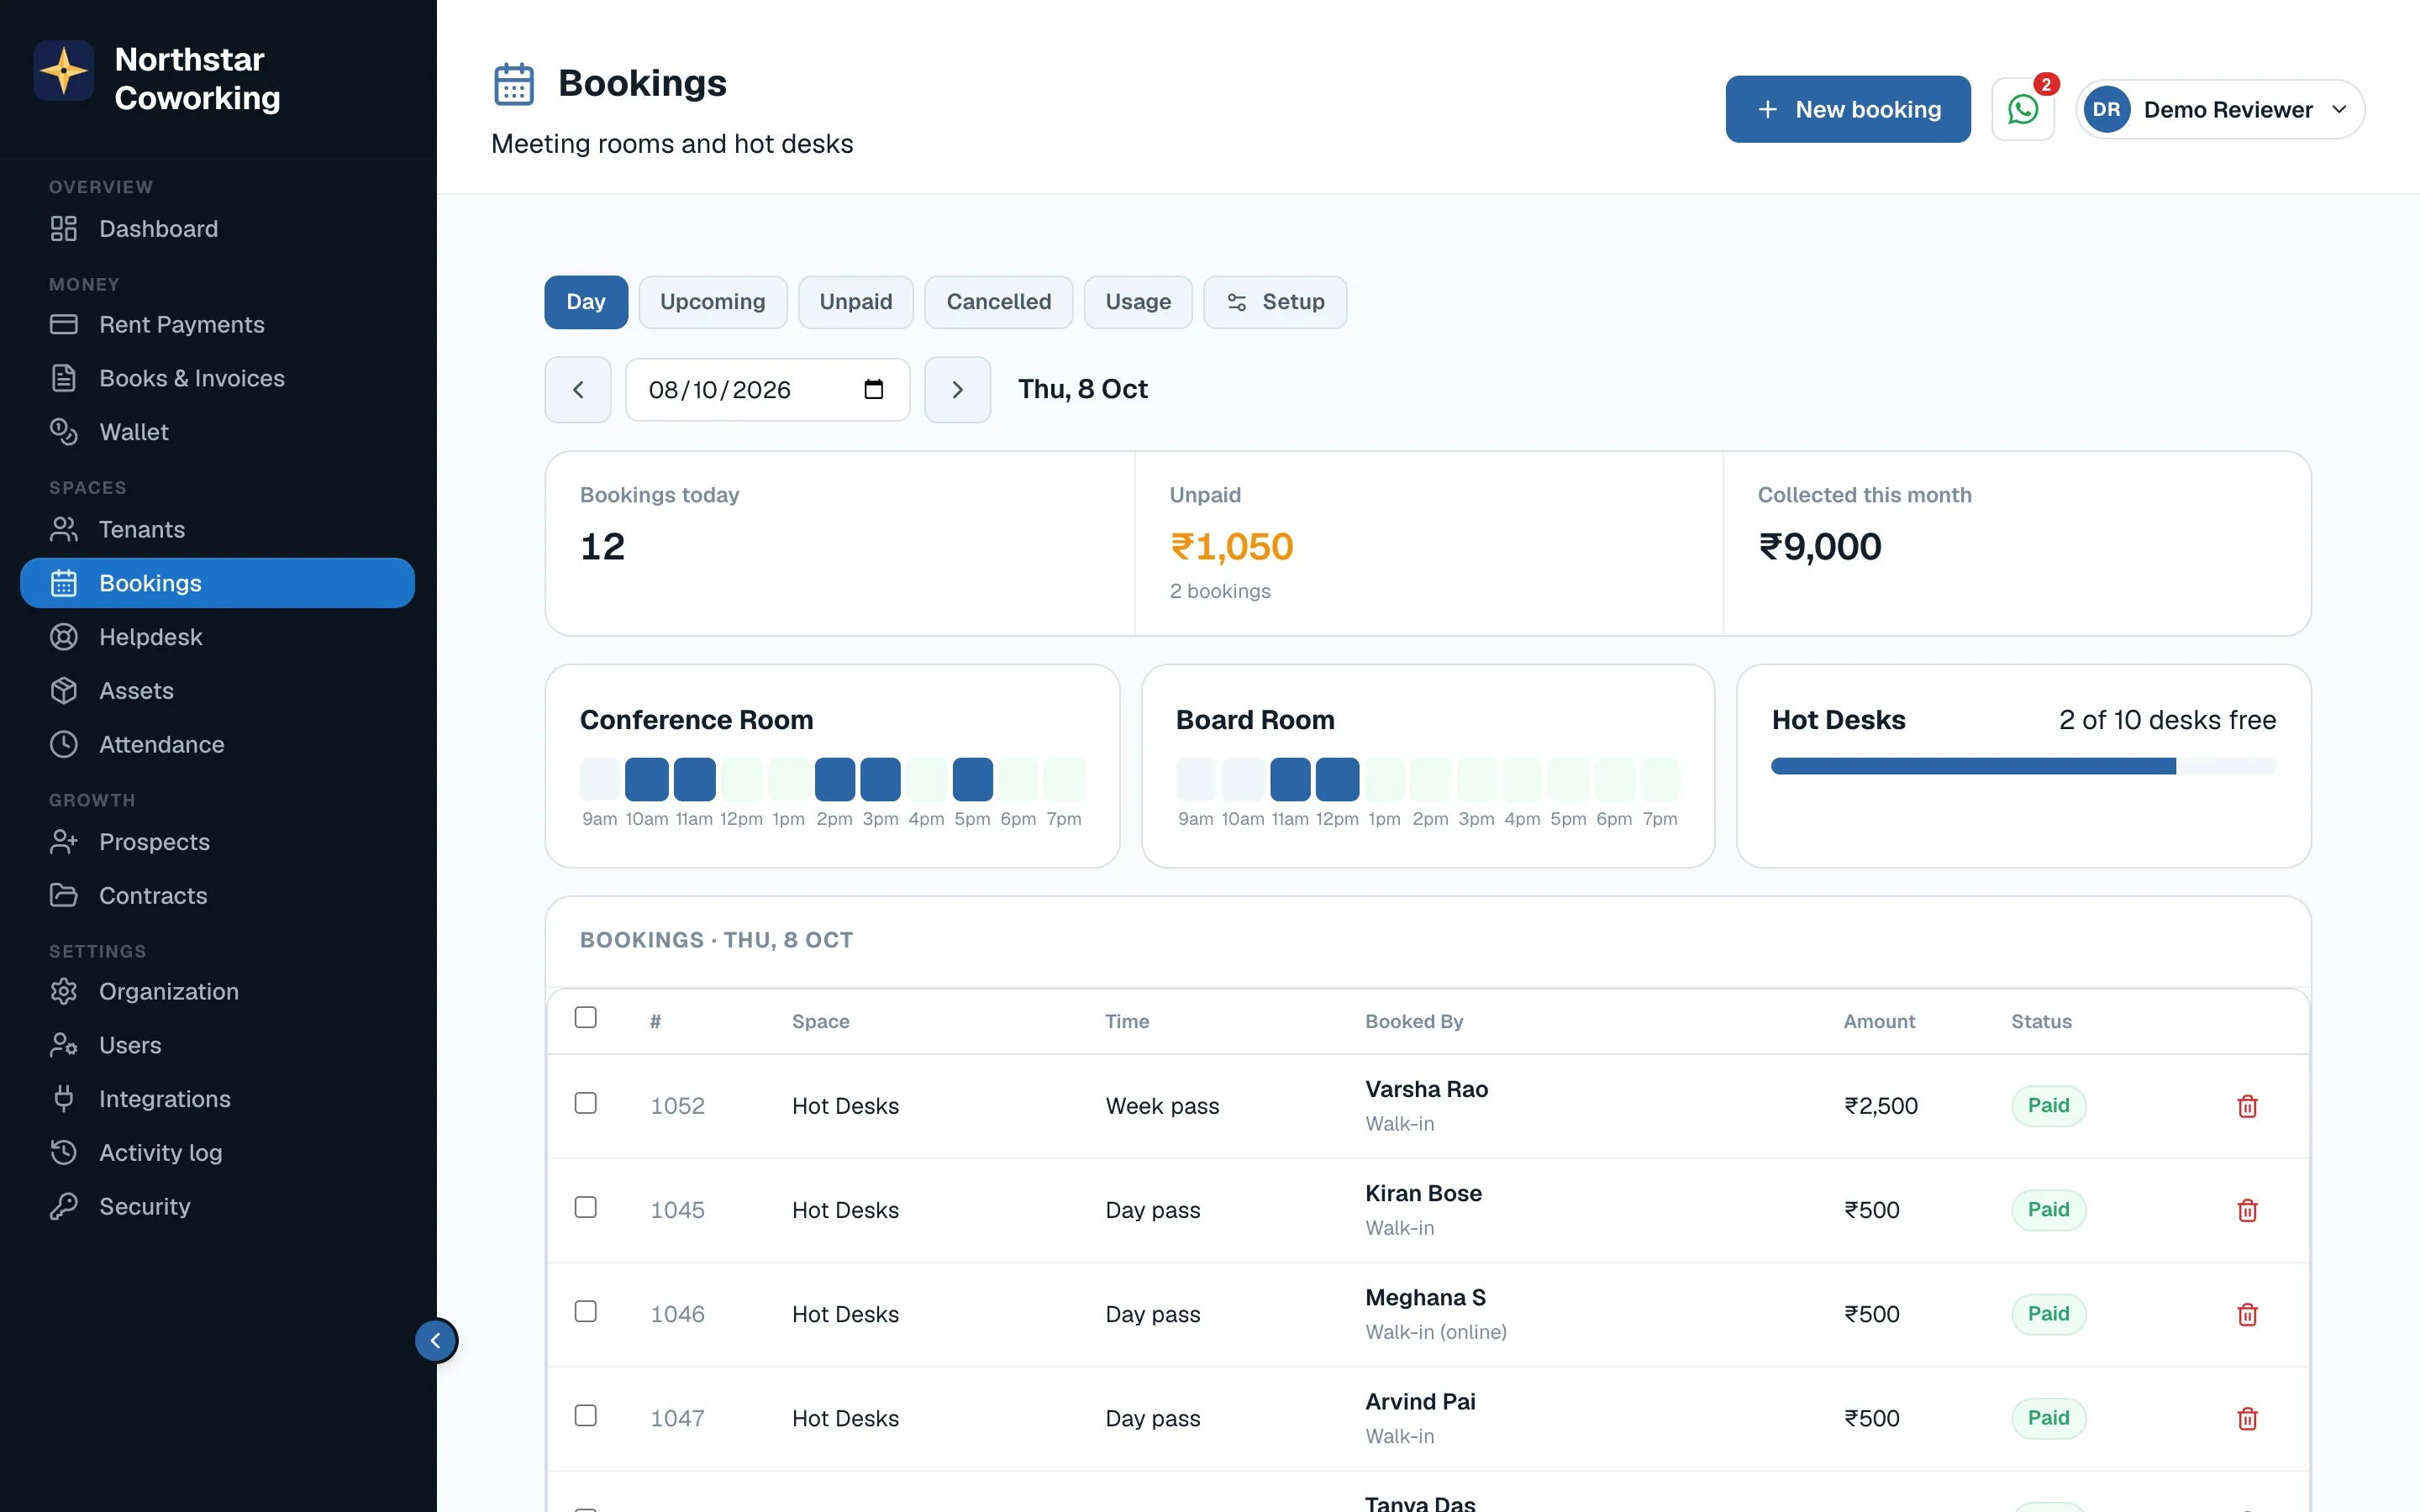The width and height of the screenshot is (2420, 1512).
Task: Collapse the sidebar with chevron button
Action: pos(436,1341)
